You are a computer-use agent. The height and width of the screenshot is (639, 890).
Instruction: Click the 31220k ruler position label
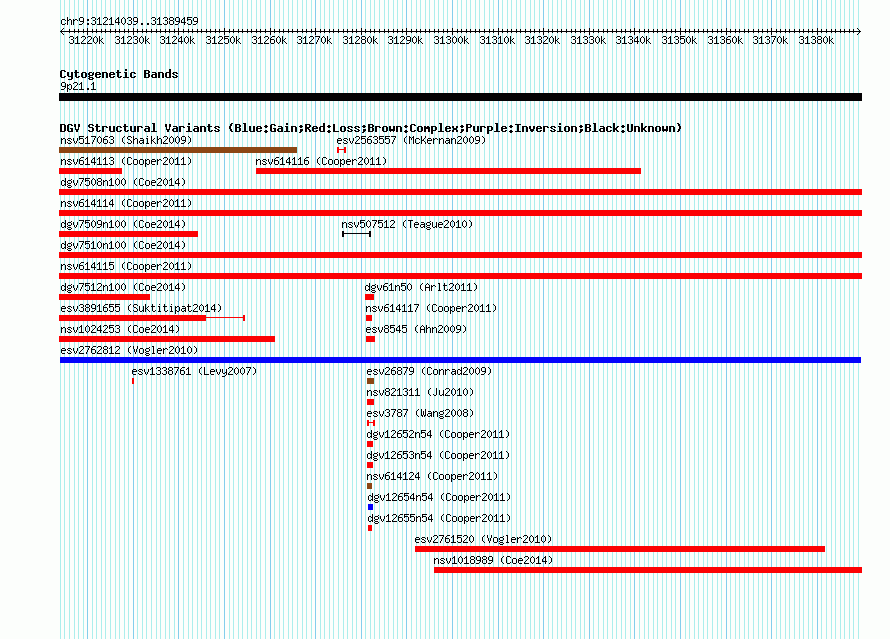(86, 40)
